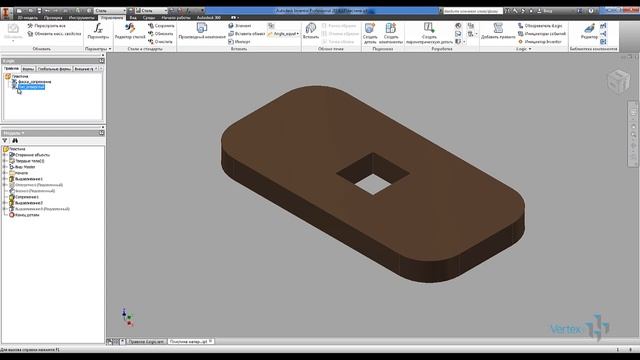This screenshot has height=360, width=640.
Task: Open Производный компонент tool
Action: point(202,31)
